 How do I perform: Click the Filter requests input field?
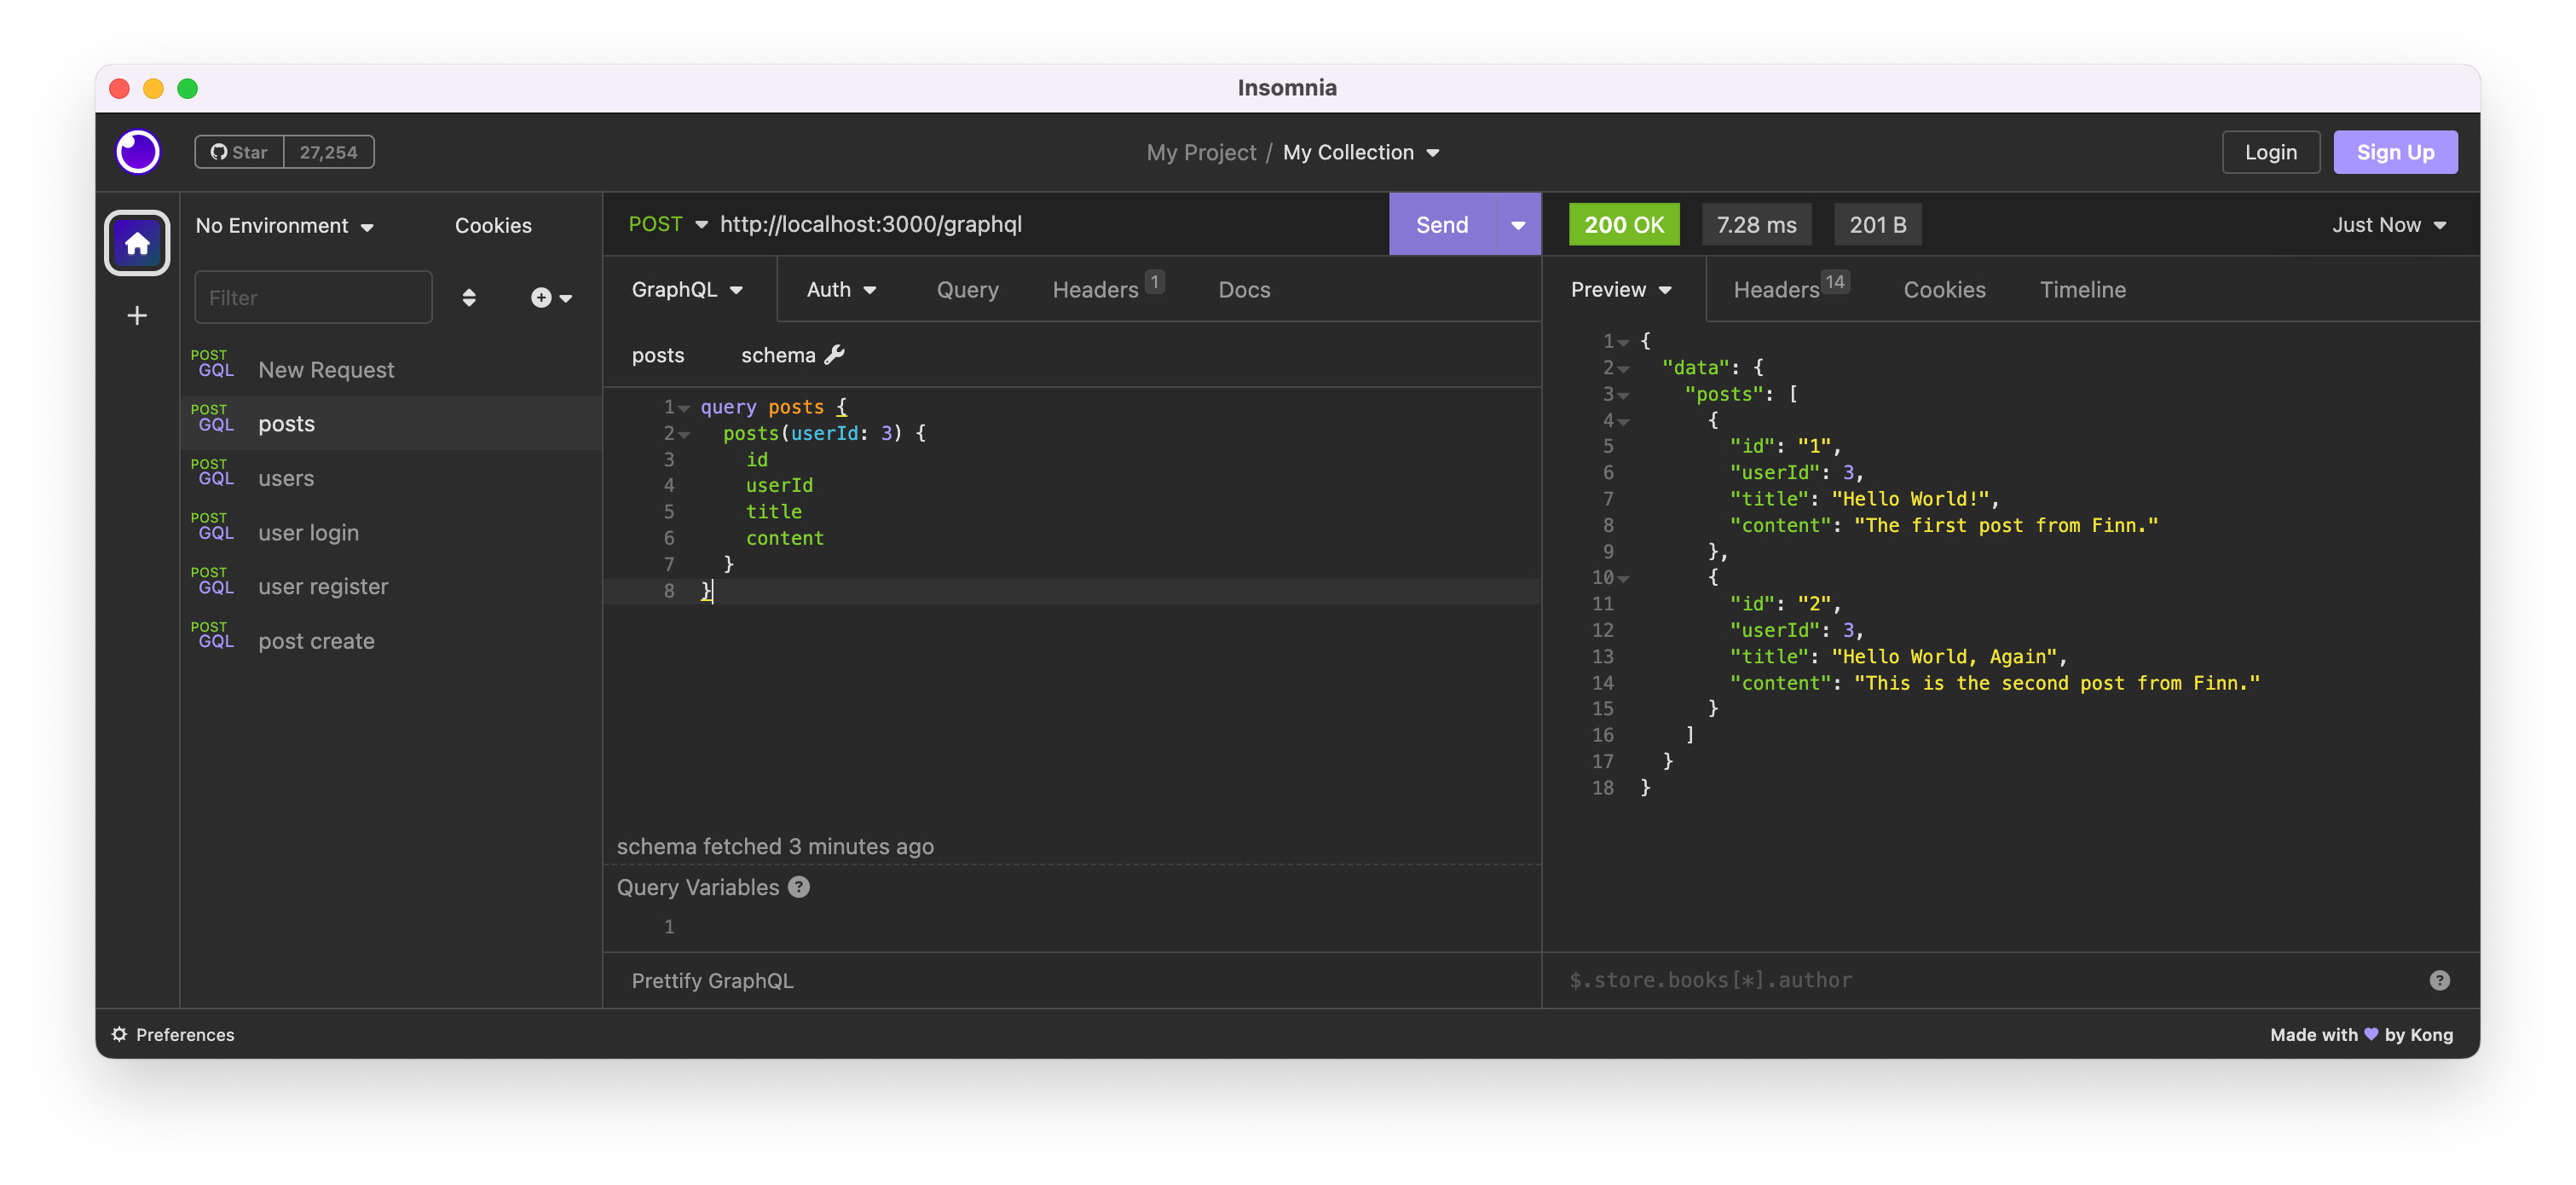pos(313,297)
